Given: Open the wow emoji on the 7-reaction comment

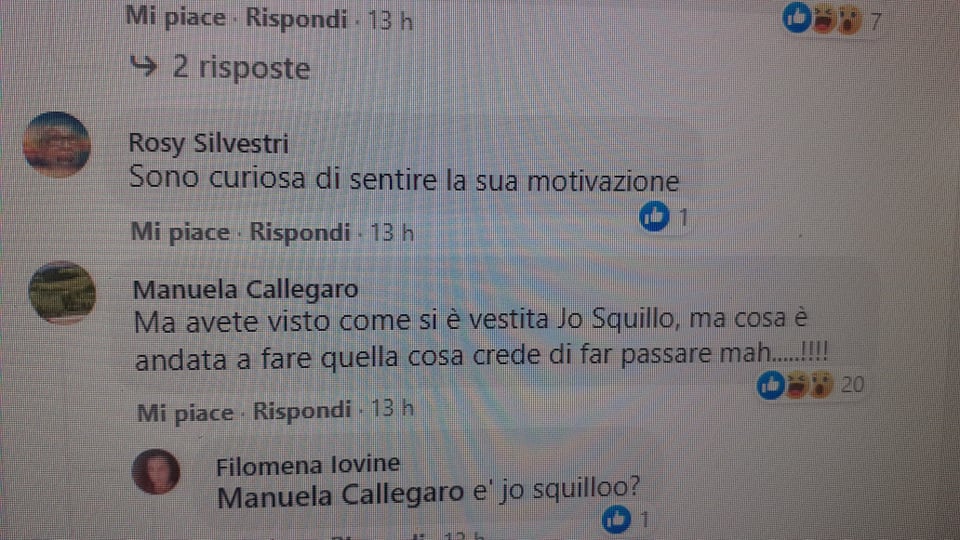Looking at the screenshot, I should [x=849, y=20].
